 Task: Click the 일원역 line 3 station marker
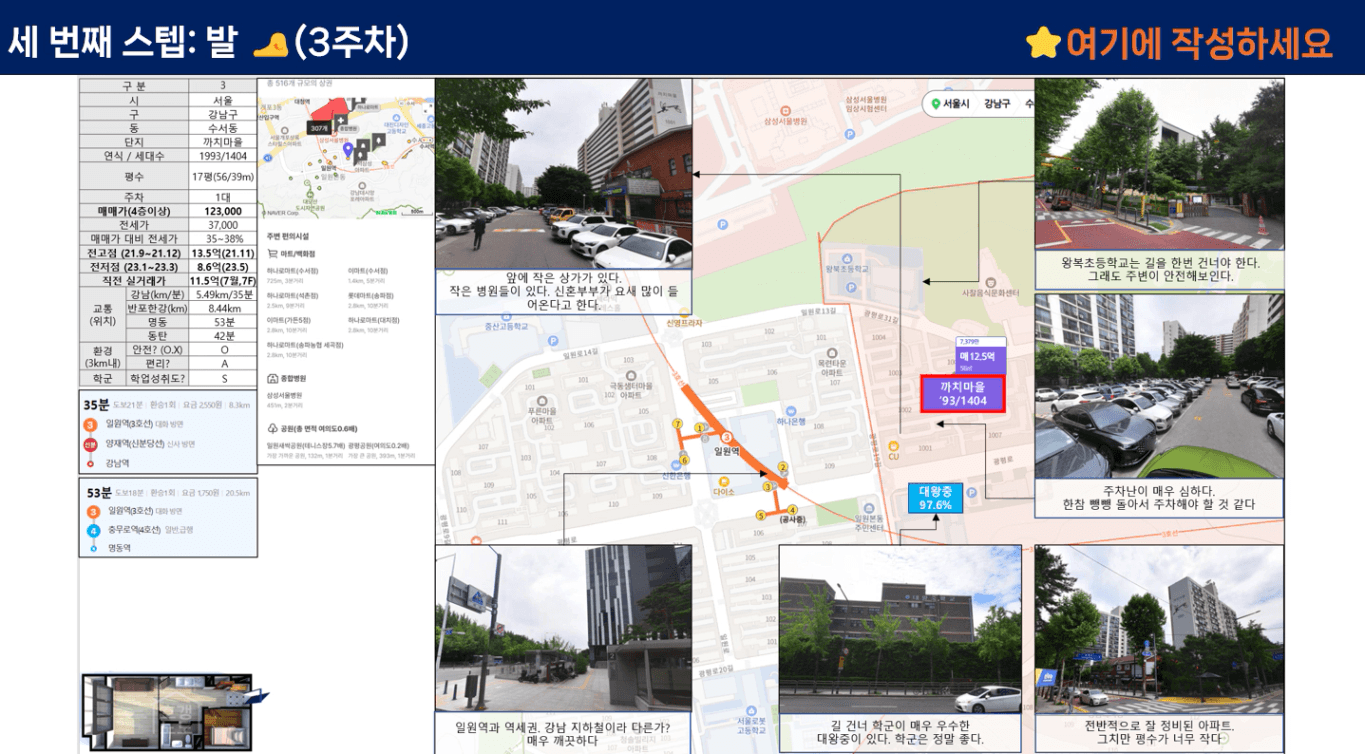[x=727, y=437]
